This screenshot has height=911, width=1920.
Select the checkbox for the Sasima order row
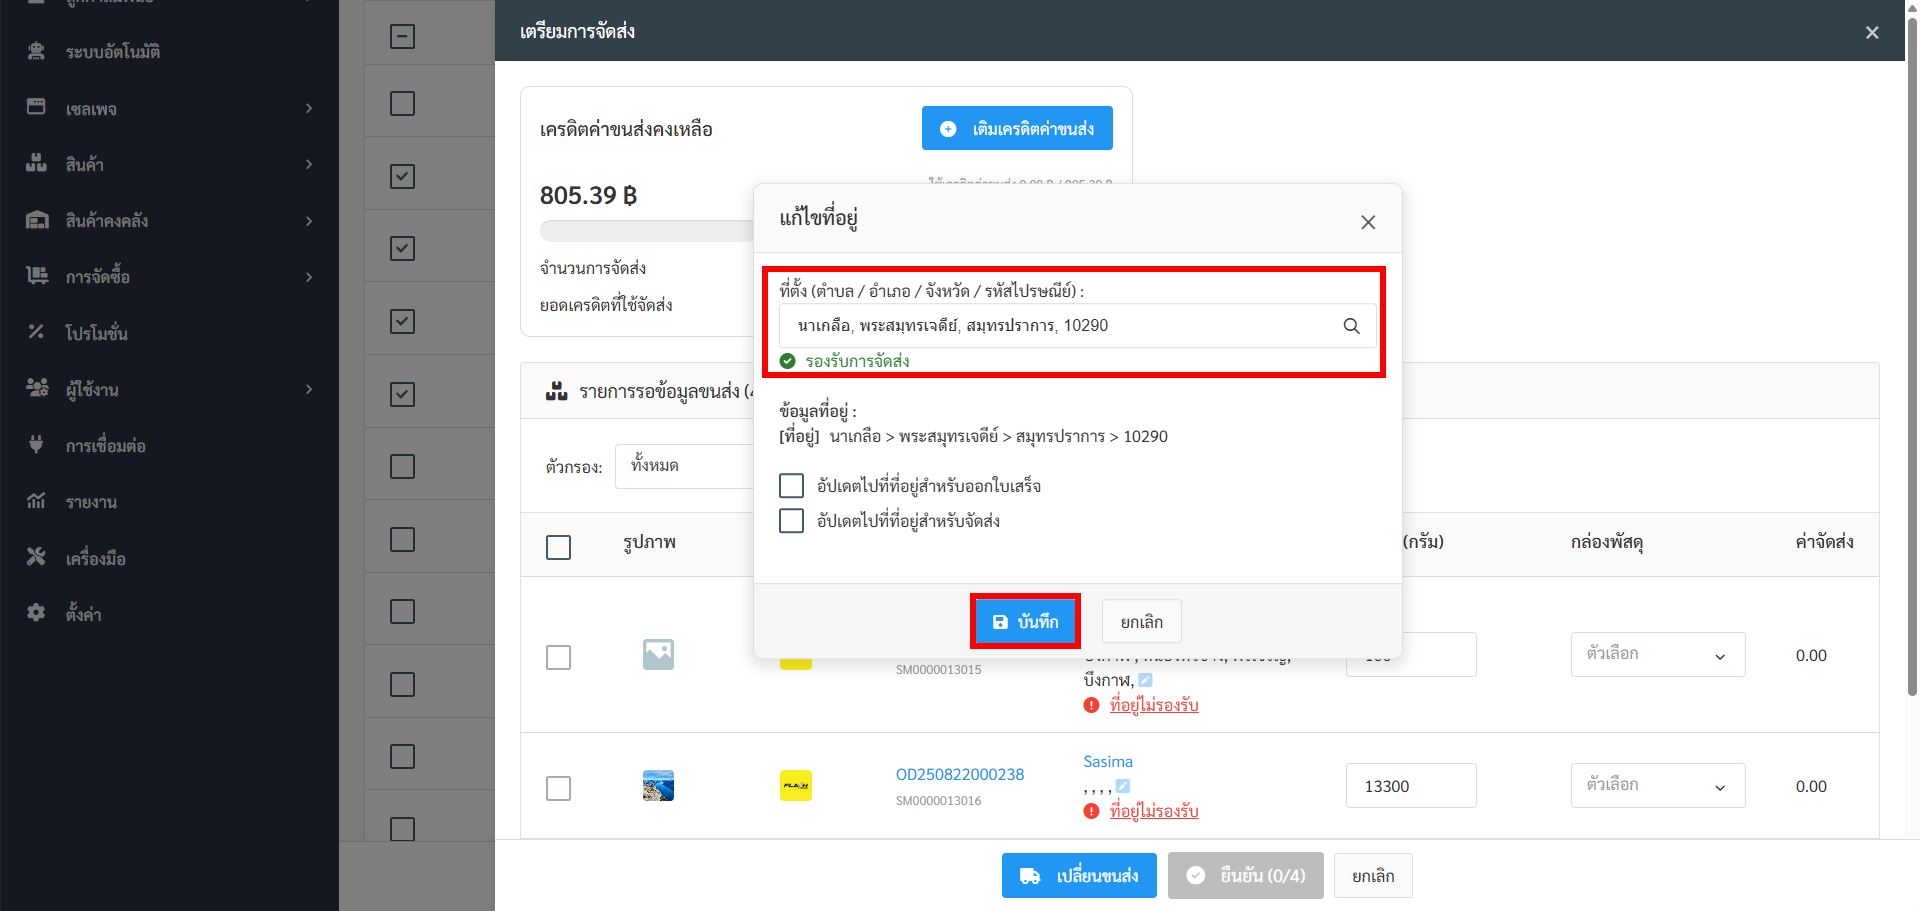pos(558,788)
